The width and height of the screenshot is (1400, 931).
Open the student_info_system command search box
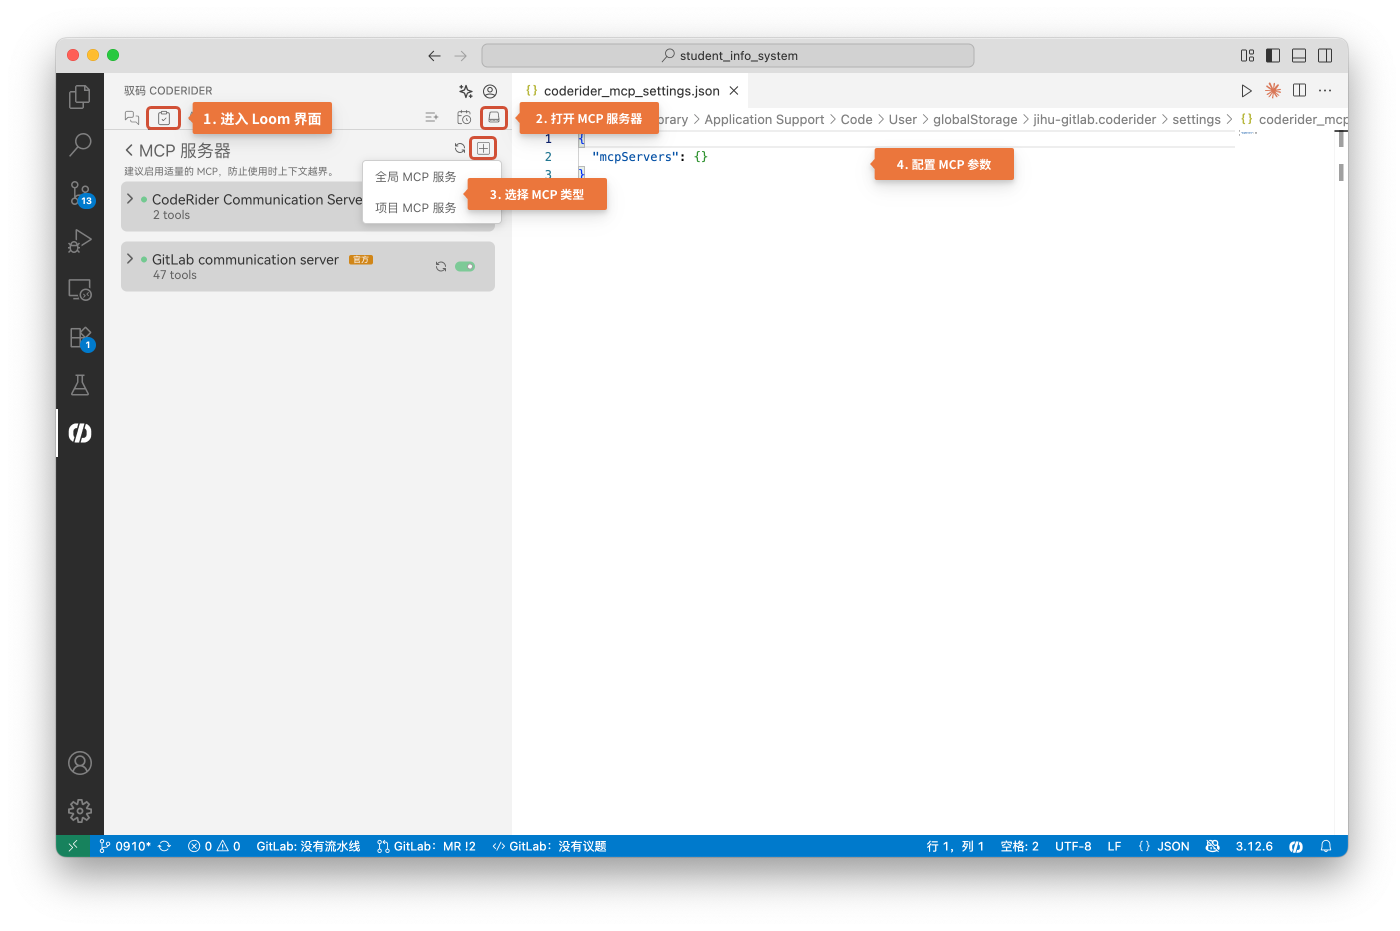click(x=728, y=56)
